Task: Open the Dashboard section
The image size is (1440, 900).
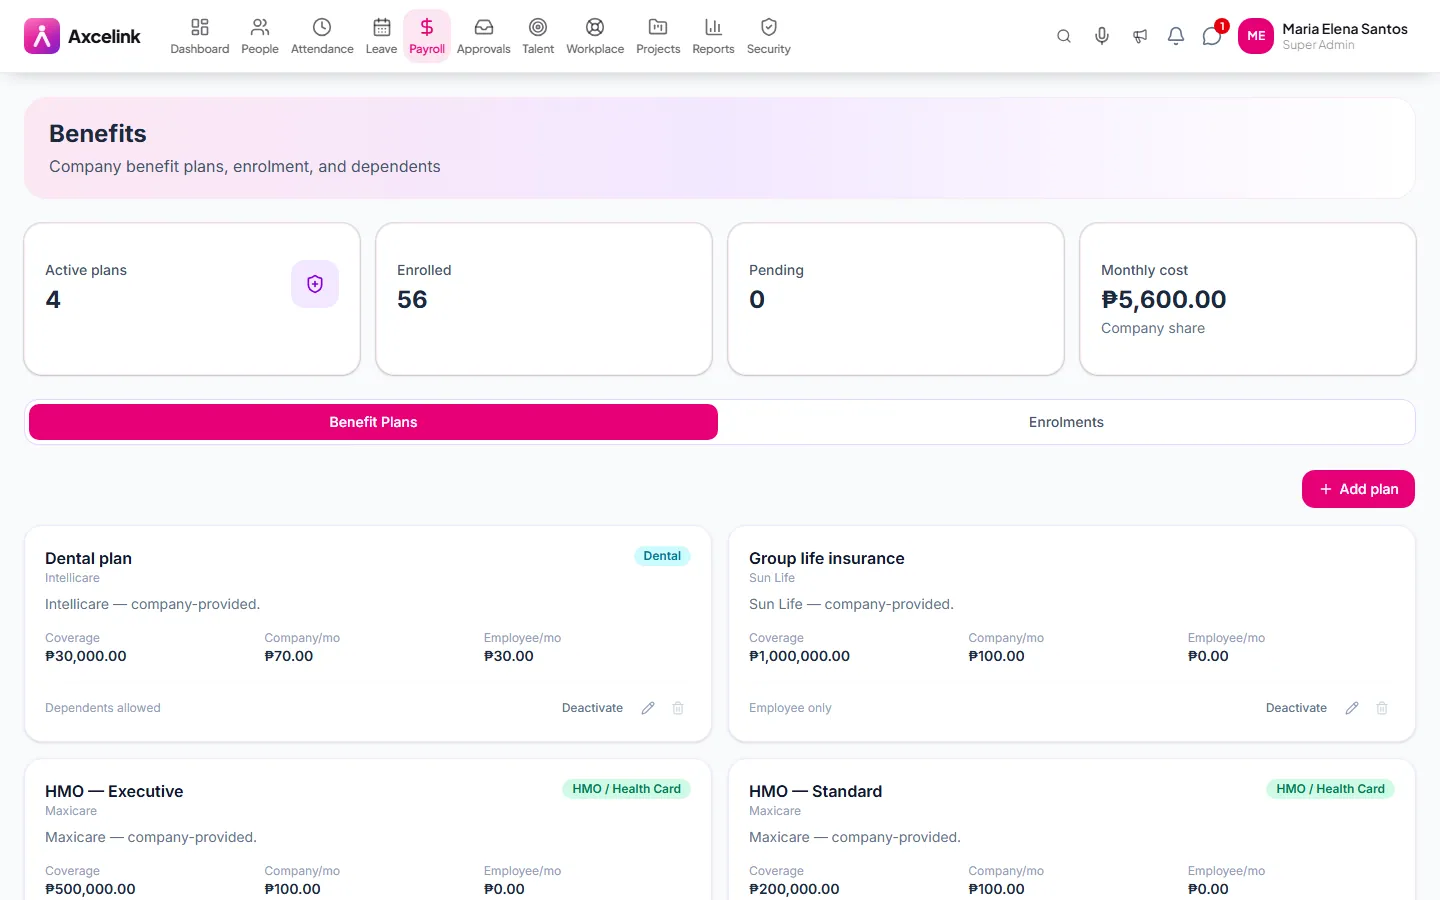Action: coord(200,36)
